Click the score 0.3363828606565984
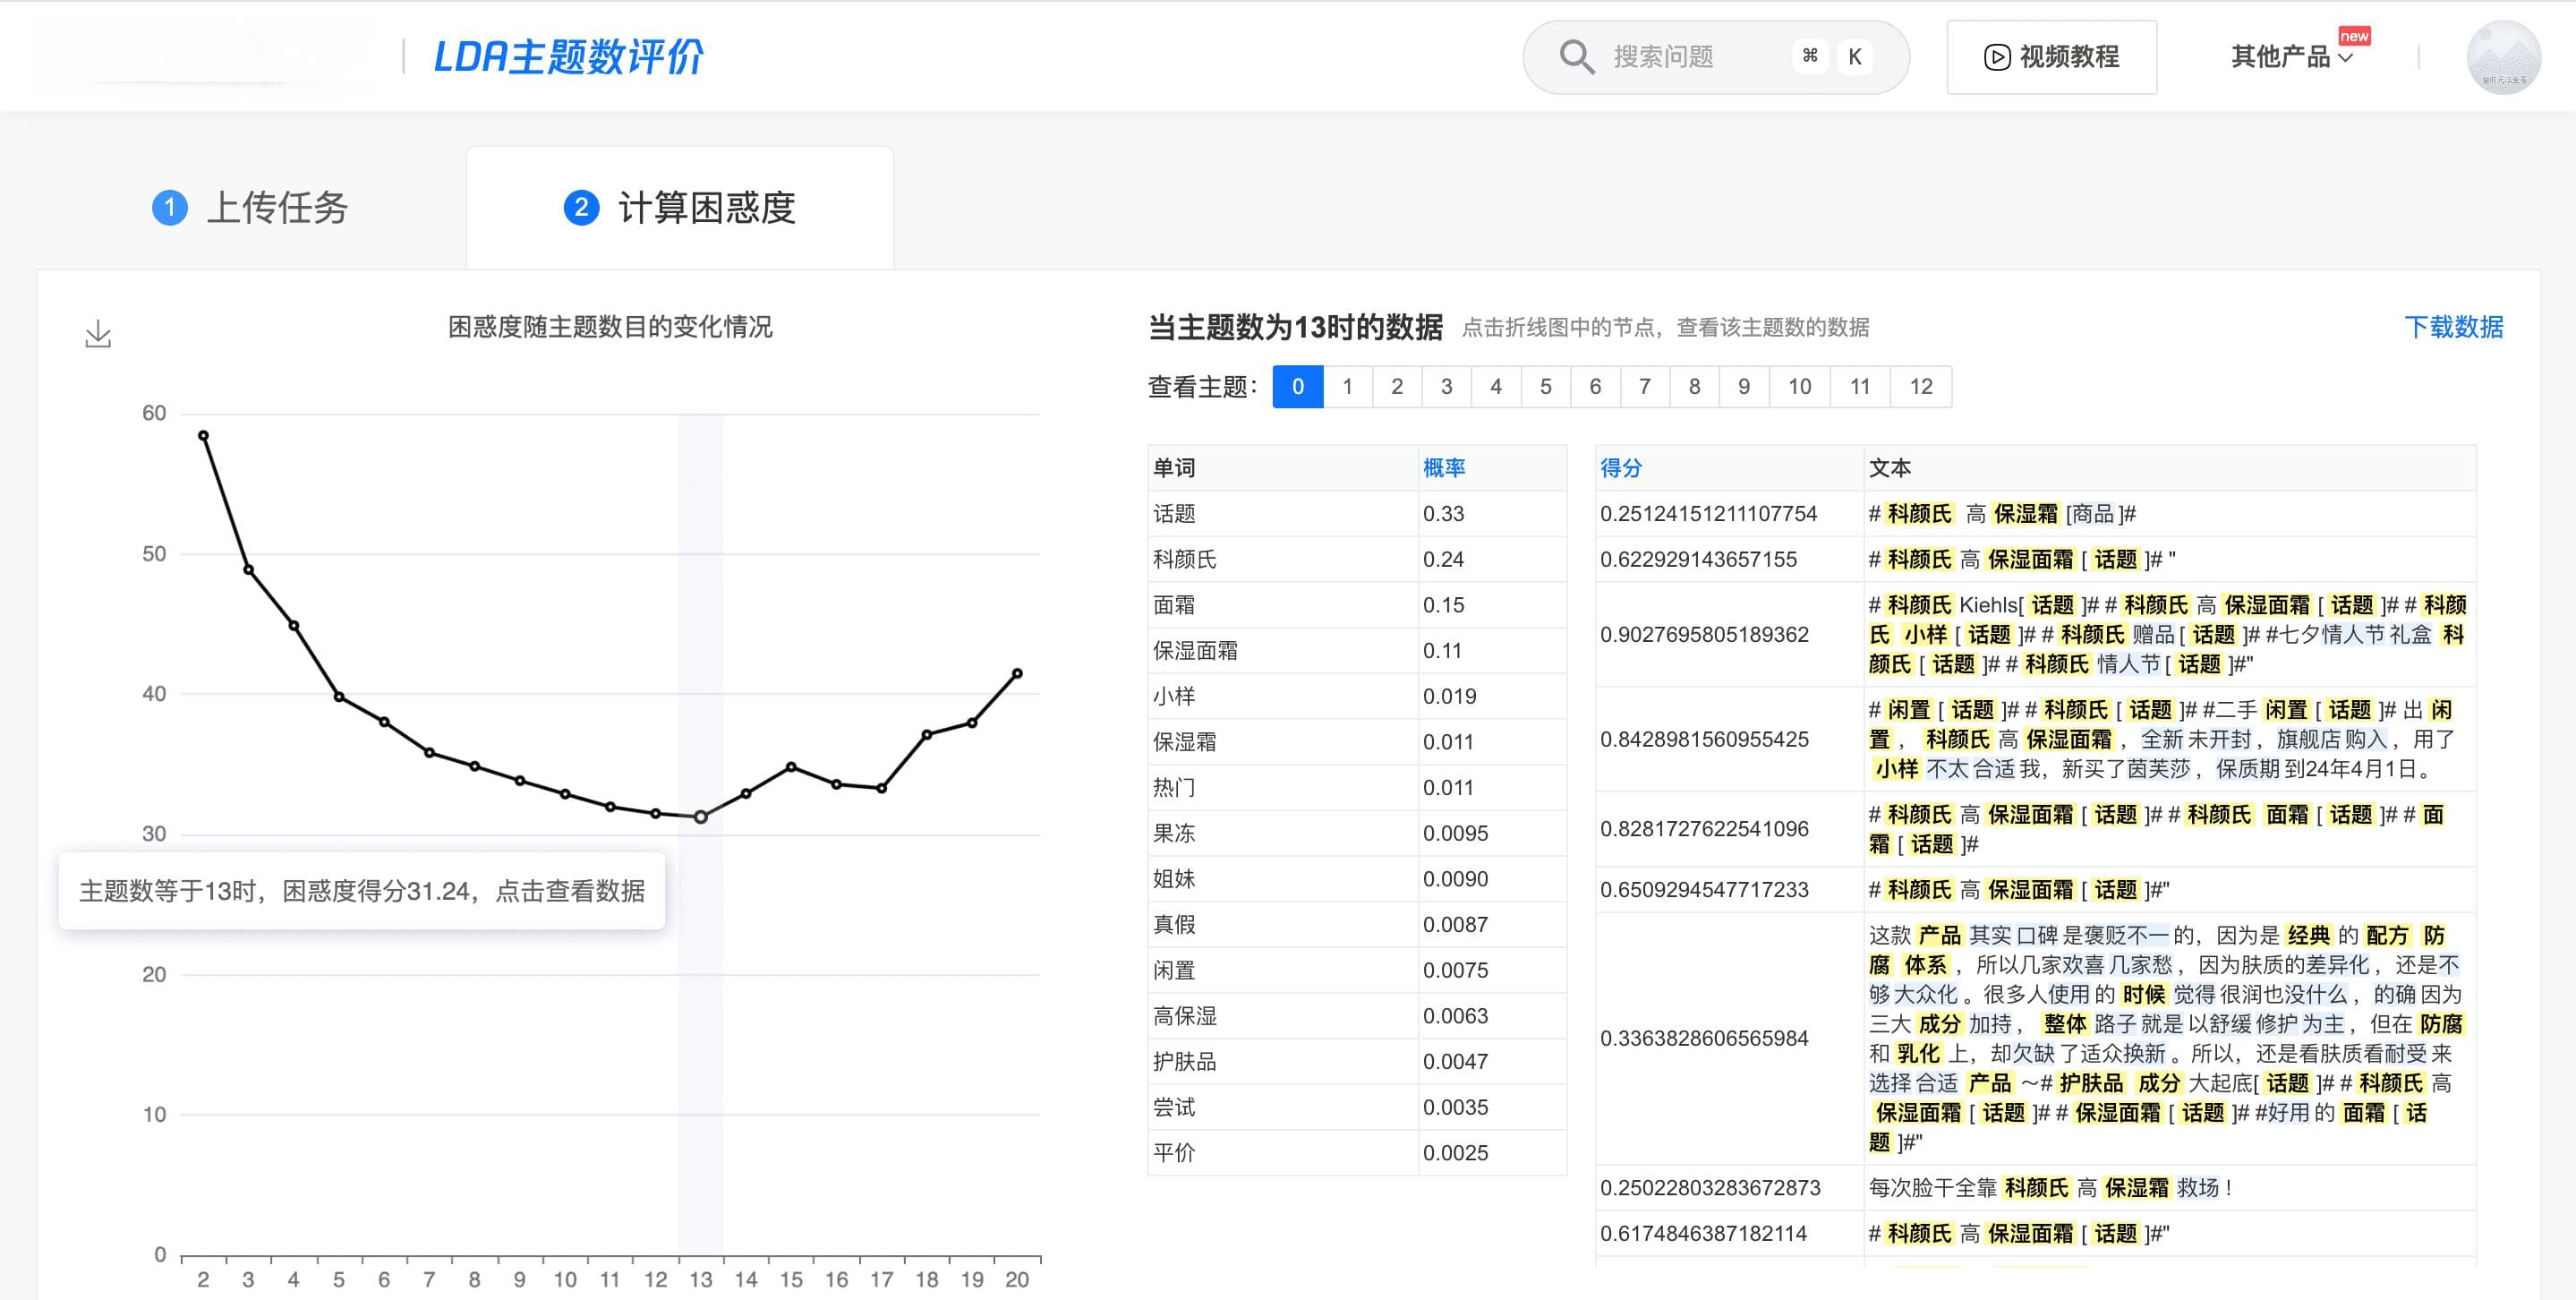Screen dimensions: 2576x1300 (x=1704, y=1039)
